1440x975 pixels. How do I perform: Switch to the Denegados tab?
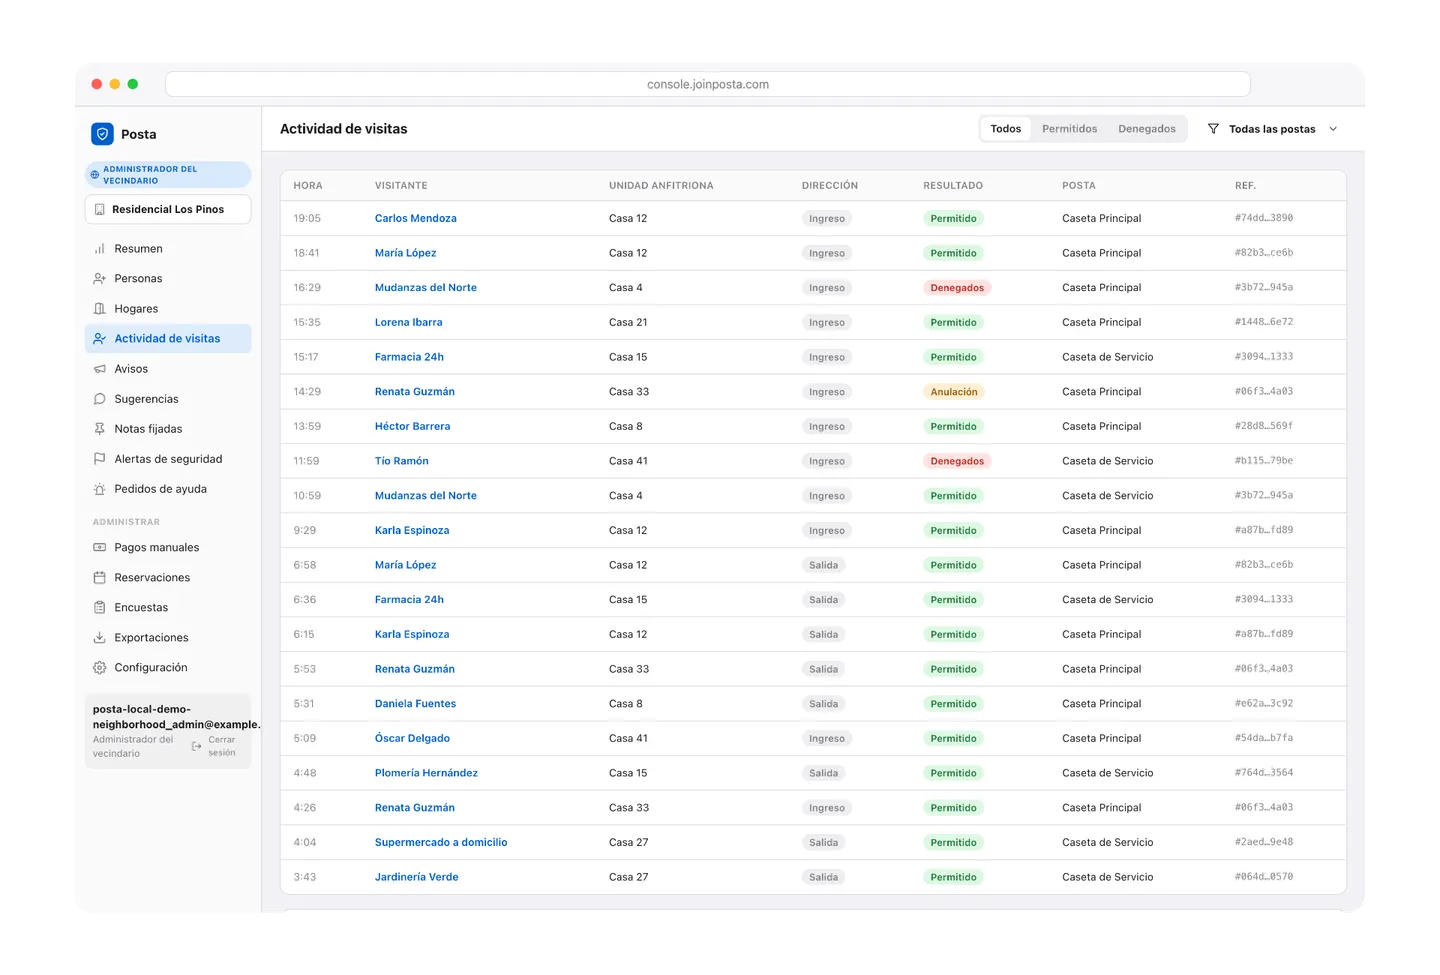click(1146, 129)
